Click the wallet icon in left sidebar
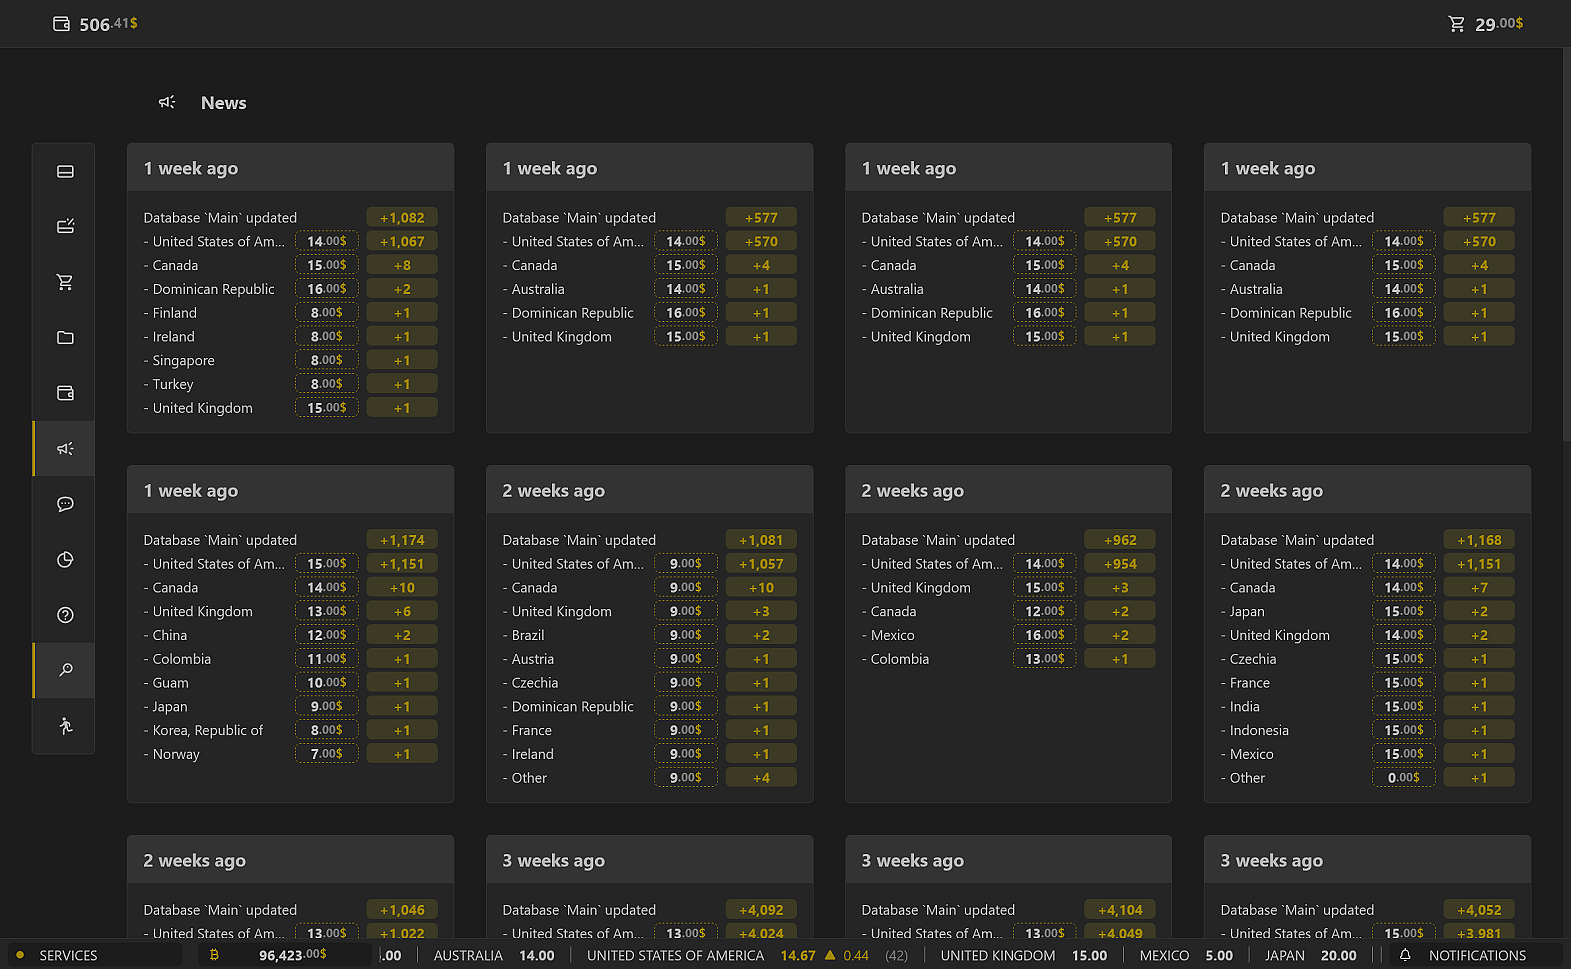This screenshot has width=1571, height=969. pyautogui.click(x=65, y=393)
